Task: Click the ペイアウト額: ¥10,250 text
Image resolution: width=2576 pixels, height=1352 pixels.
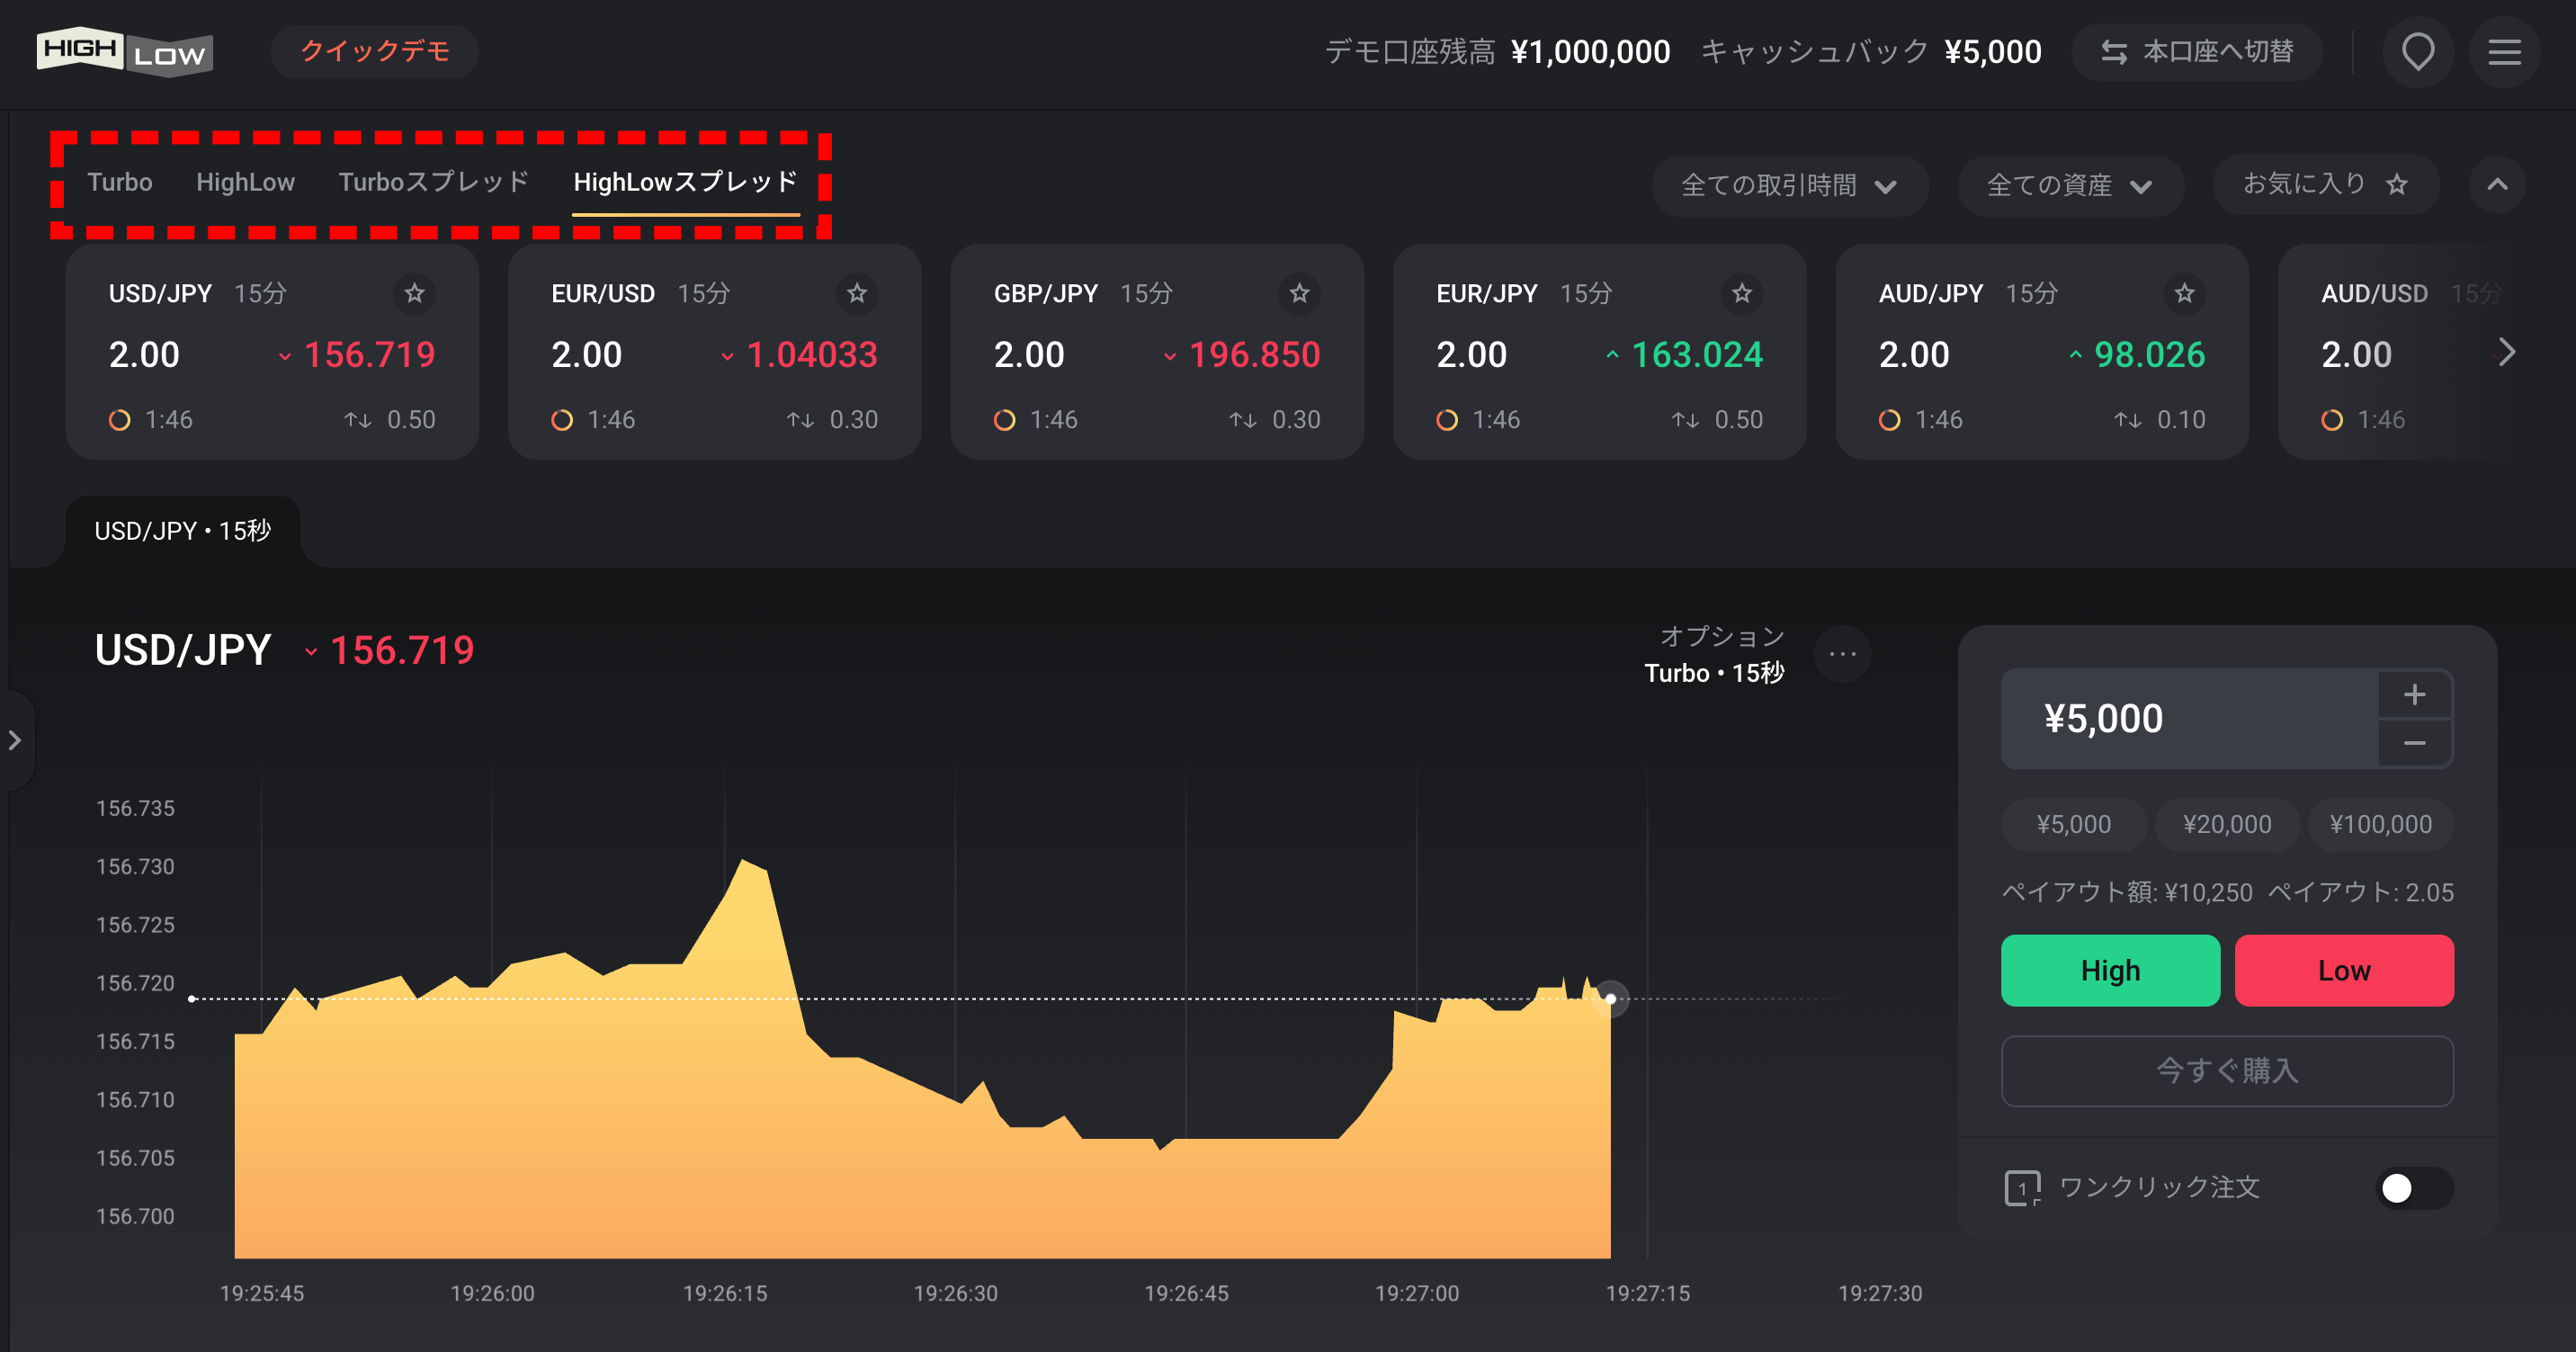Action: [2127, 892]
